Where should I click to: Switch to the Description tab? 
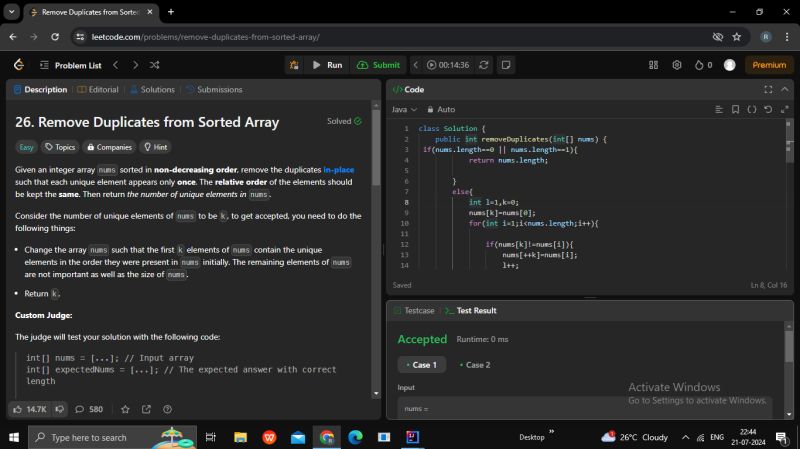coord(40,89)
